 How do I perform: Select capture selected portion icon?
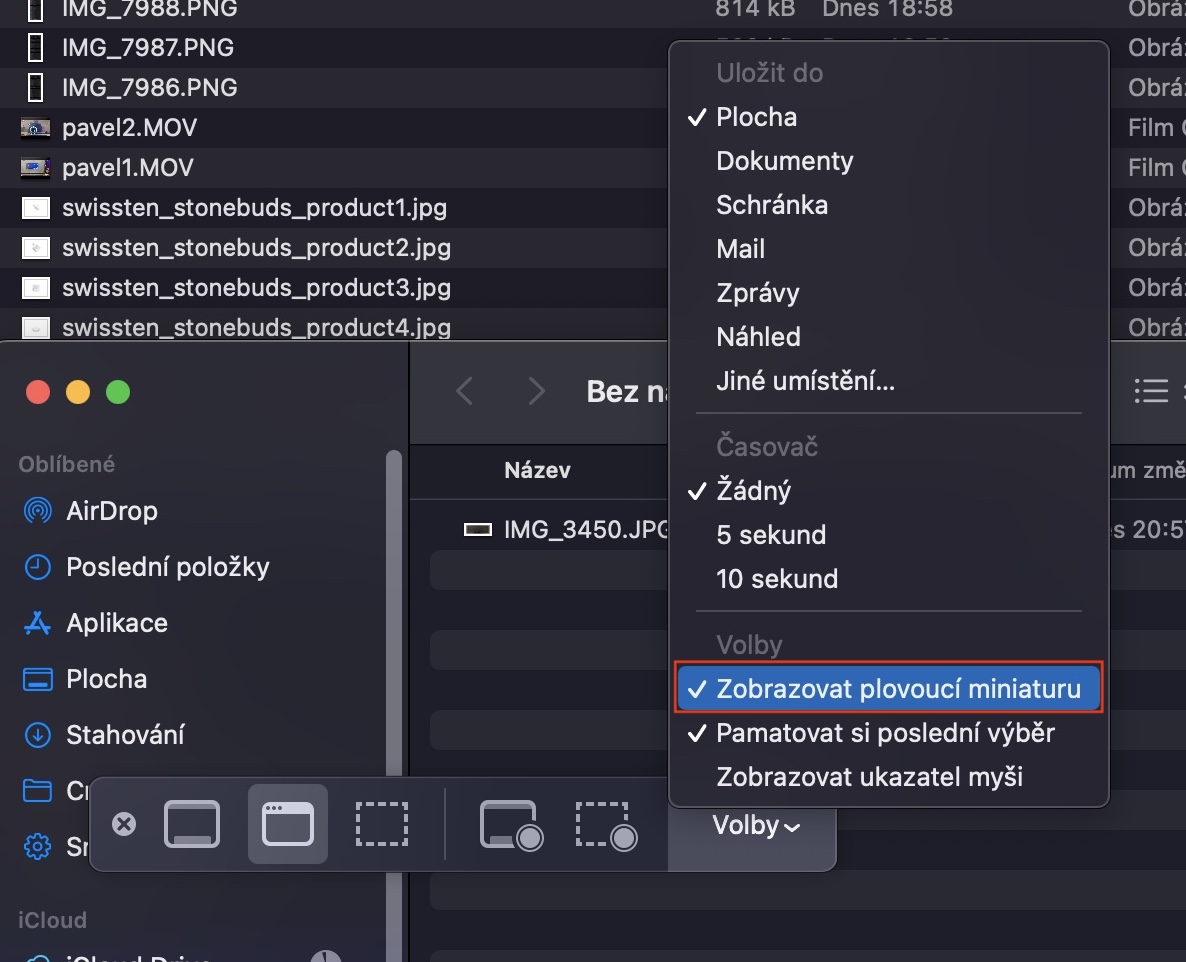pyautogui.click(x=382, y=825)
